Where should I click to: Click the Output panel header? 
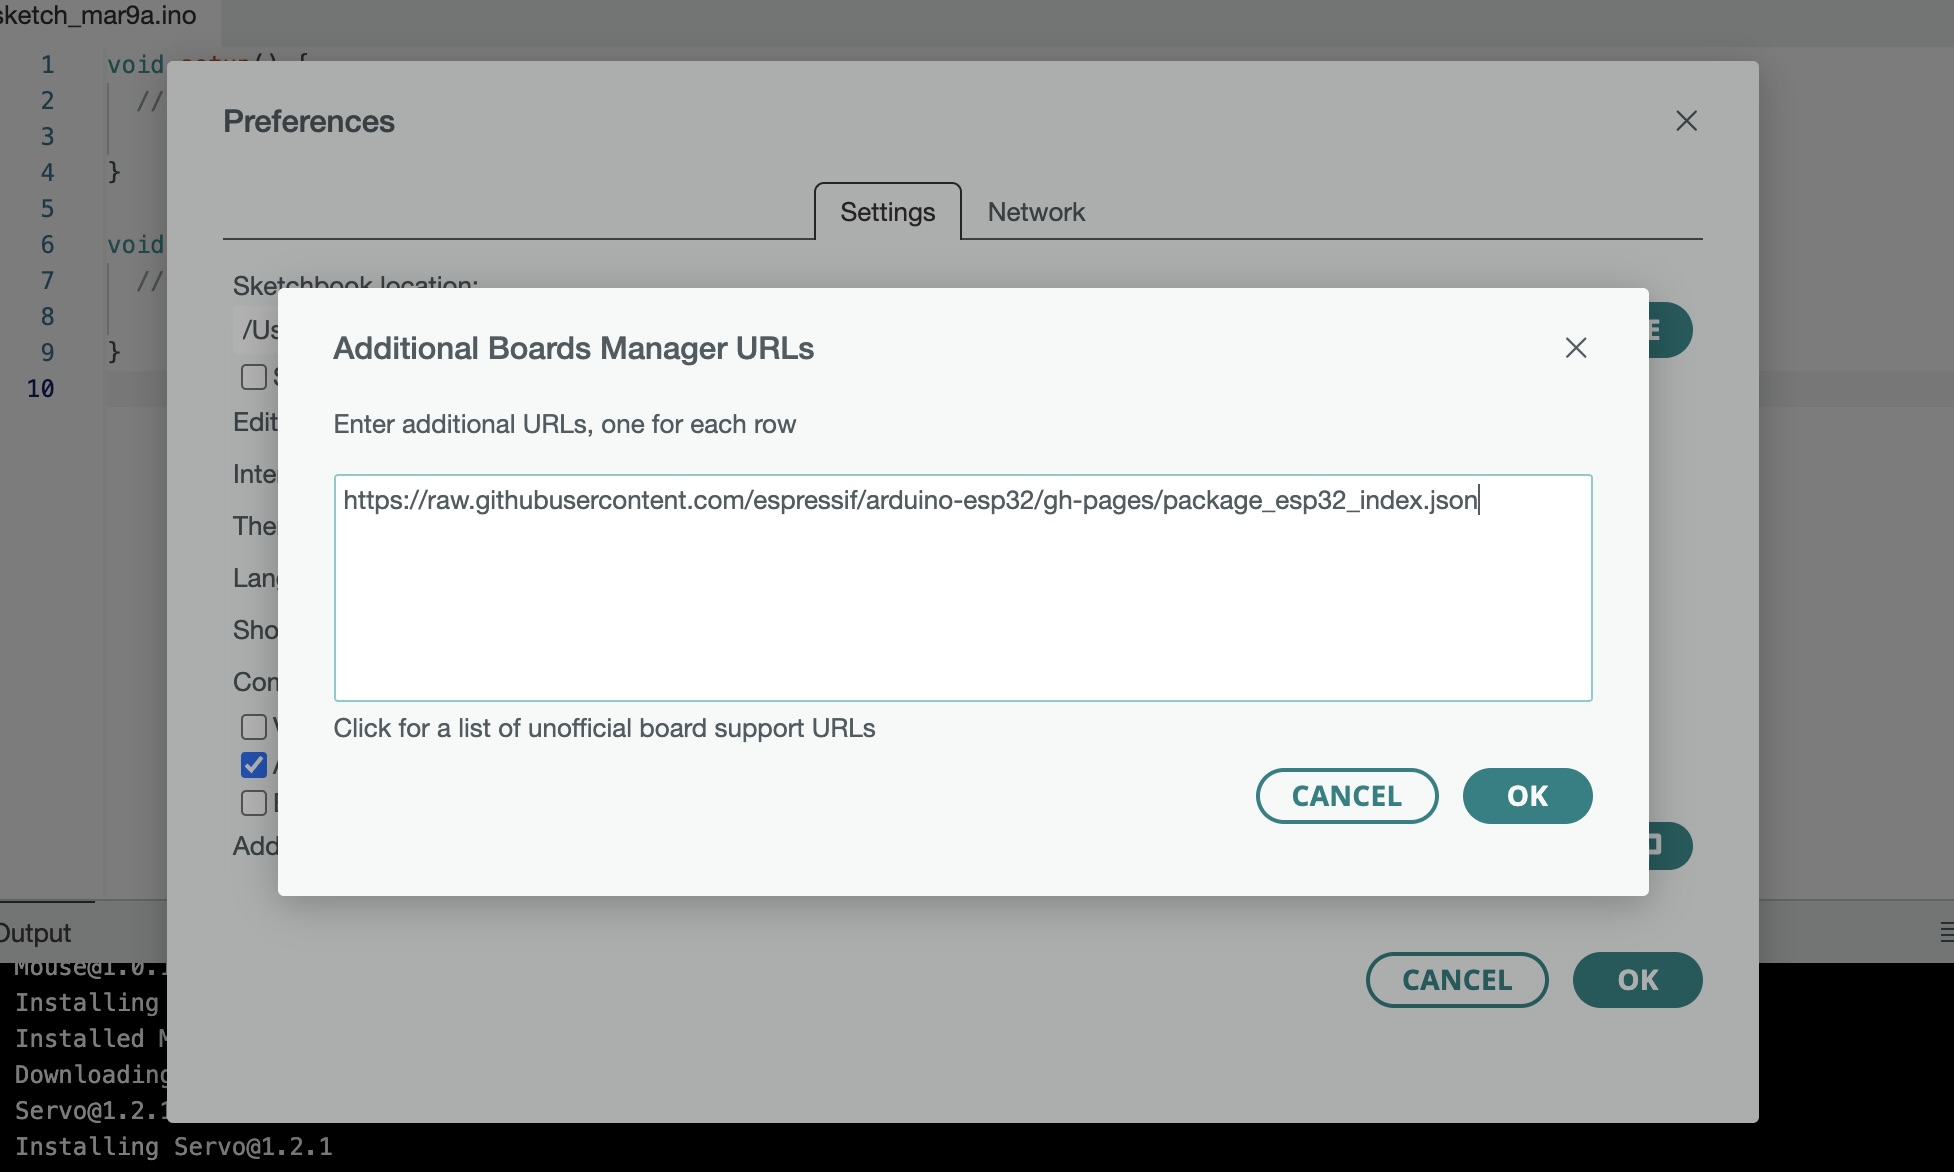(x=36, y=933)
